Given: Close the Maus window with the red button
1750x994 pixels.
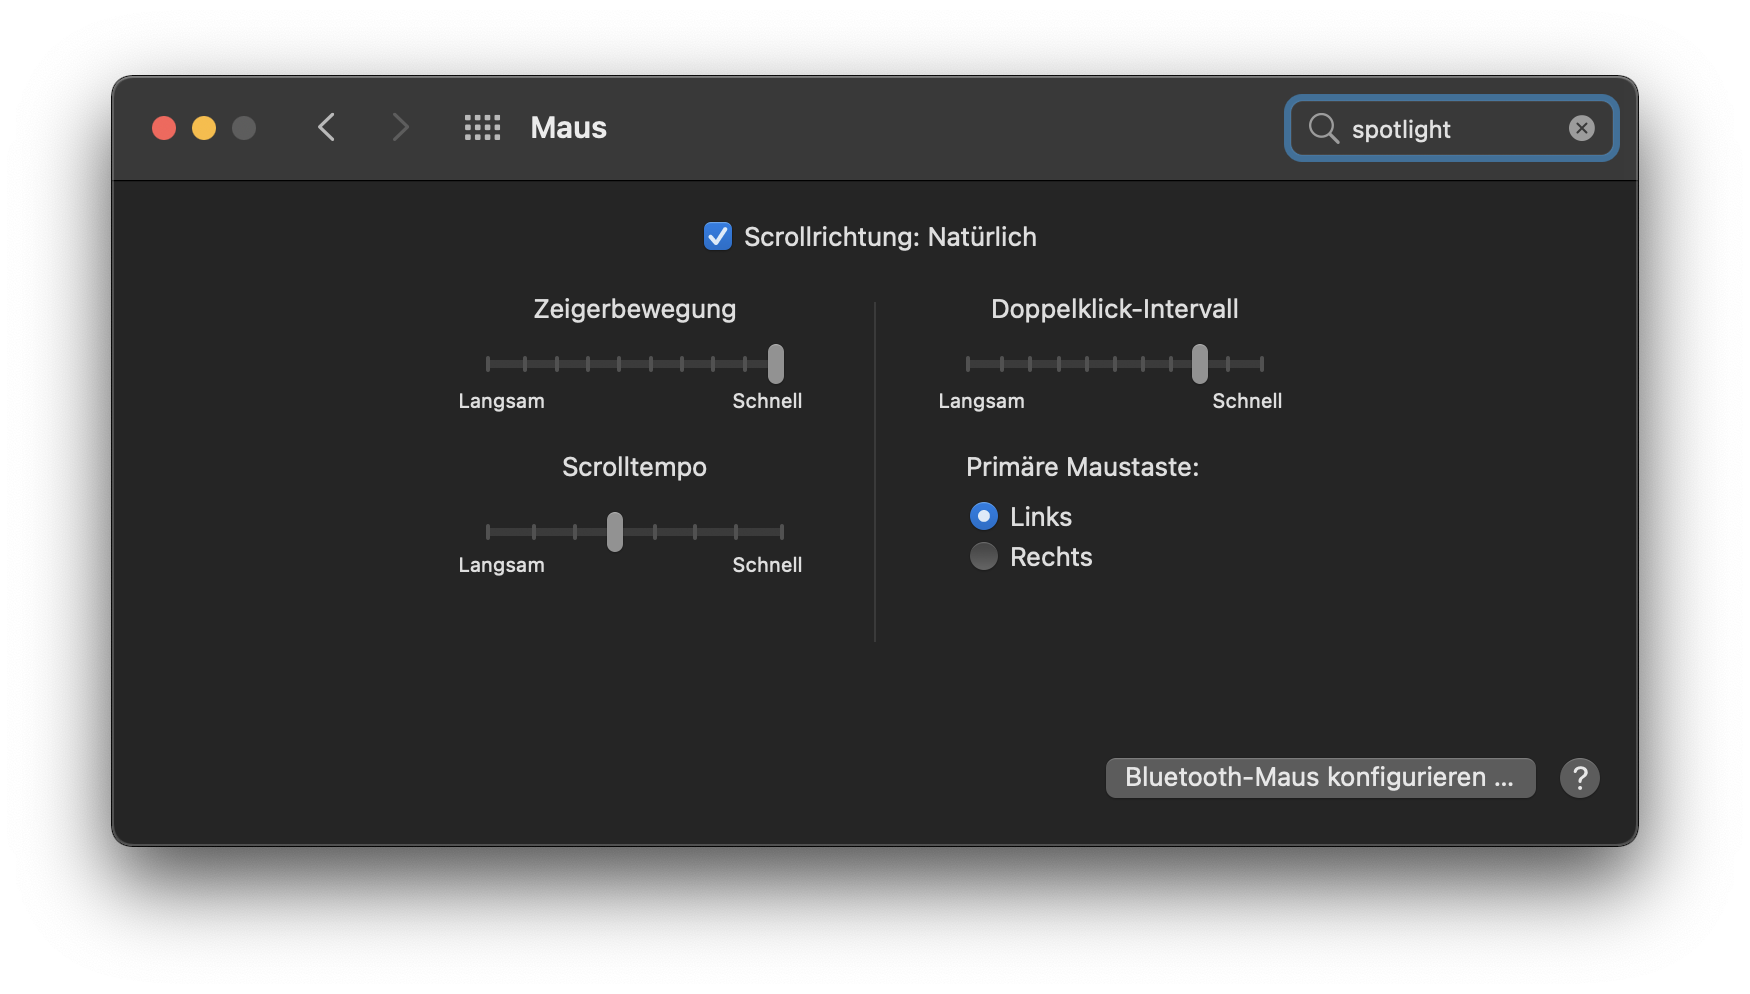Looking at the screenshot, I should [164, 128].
